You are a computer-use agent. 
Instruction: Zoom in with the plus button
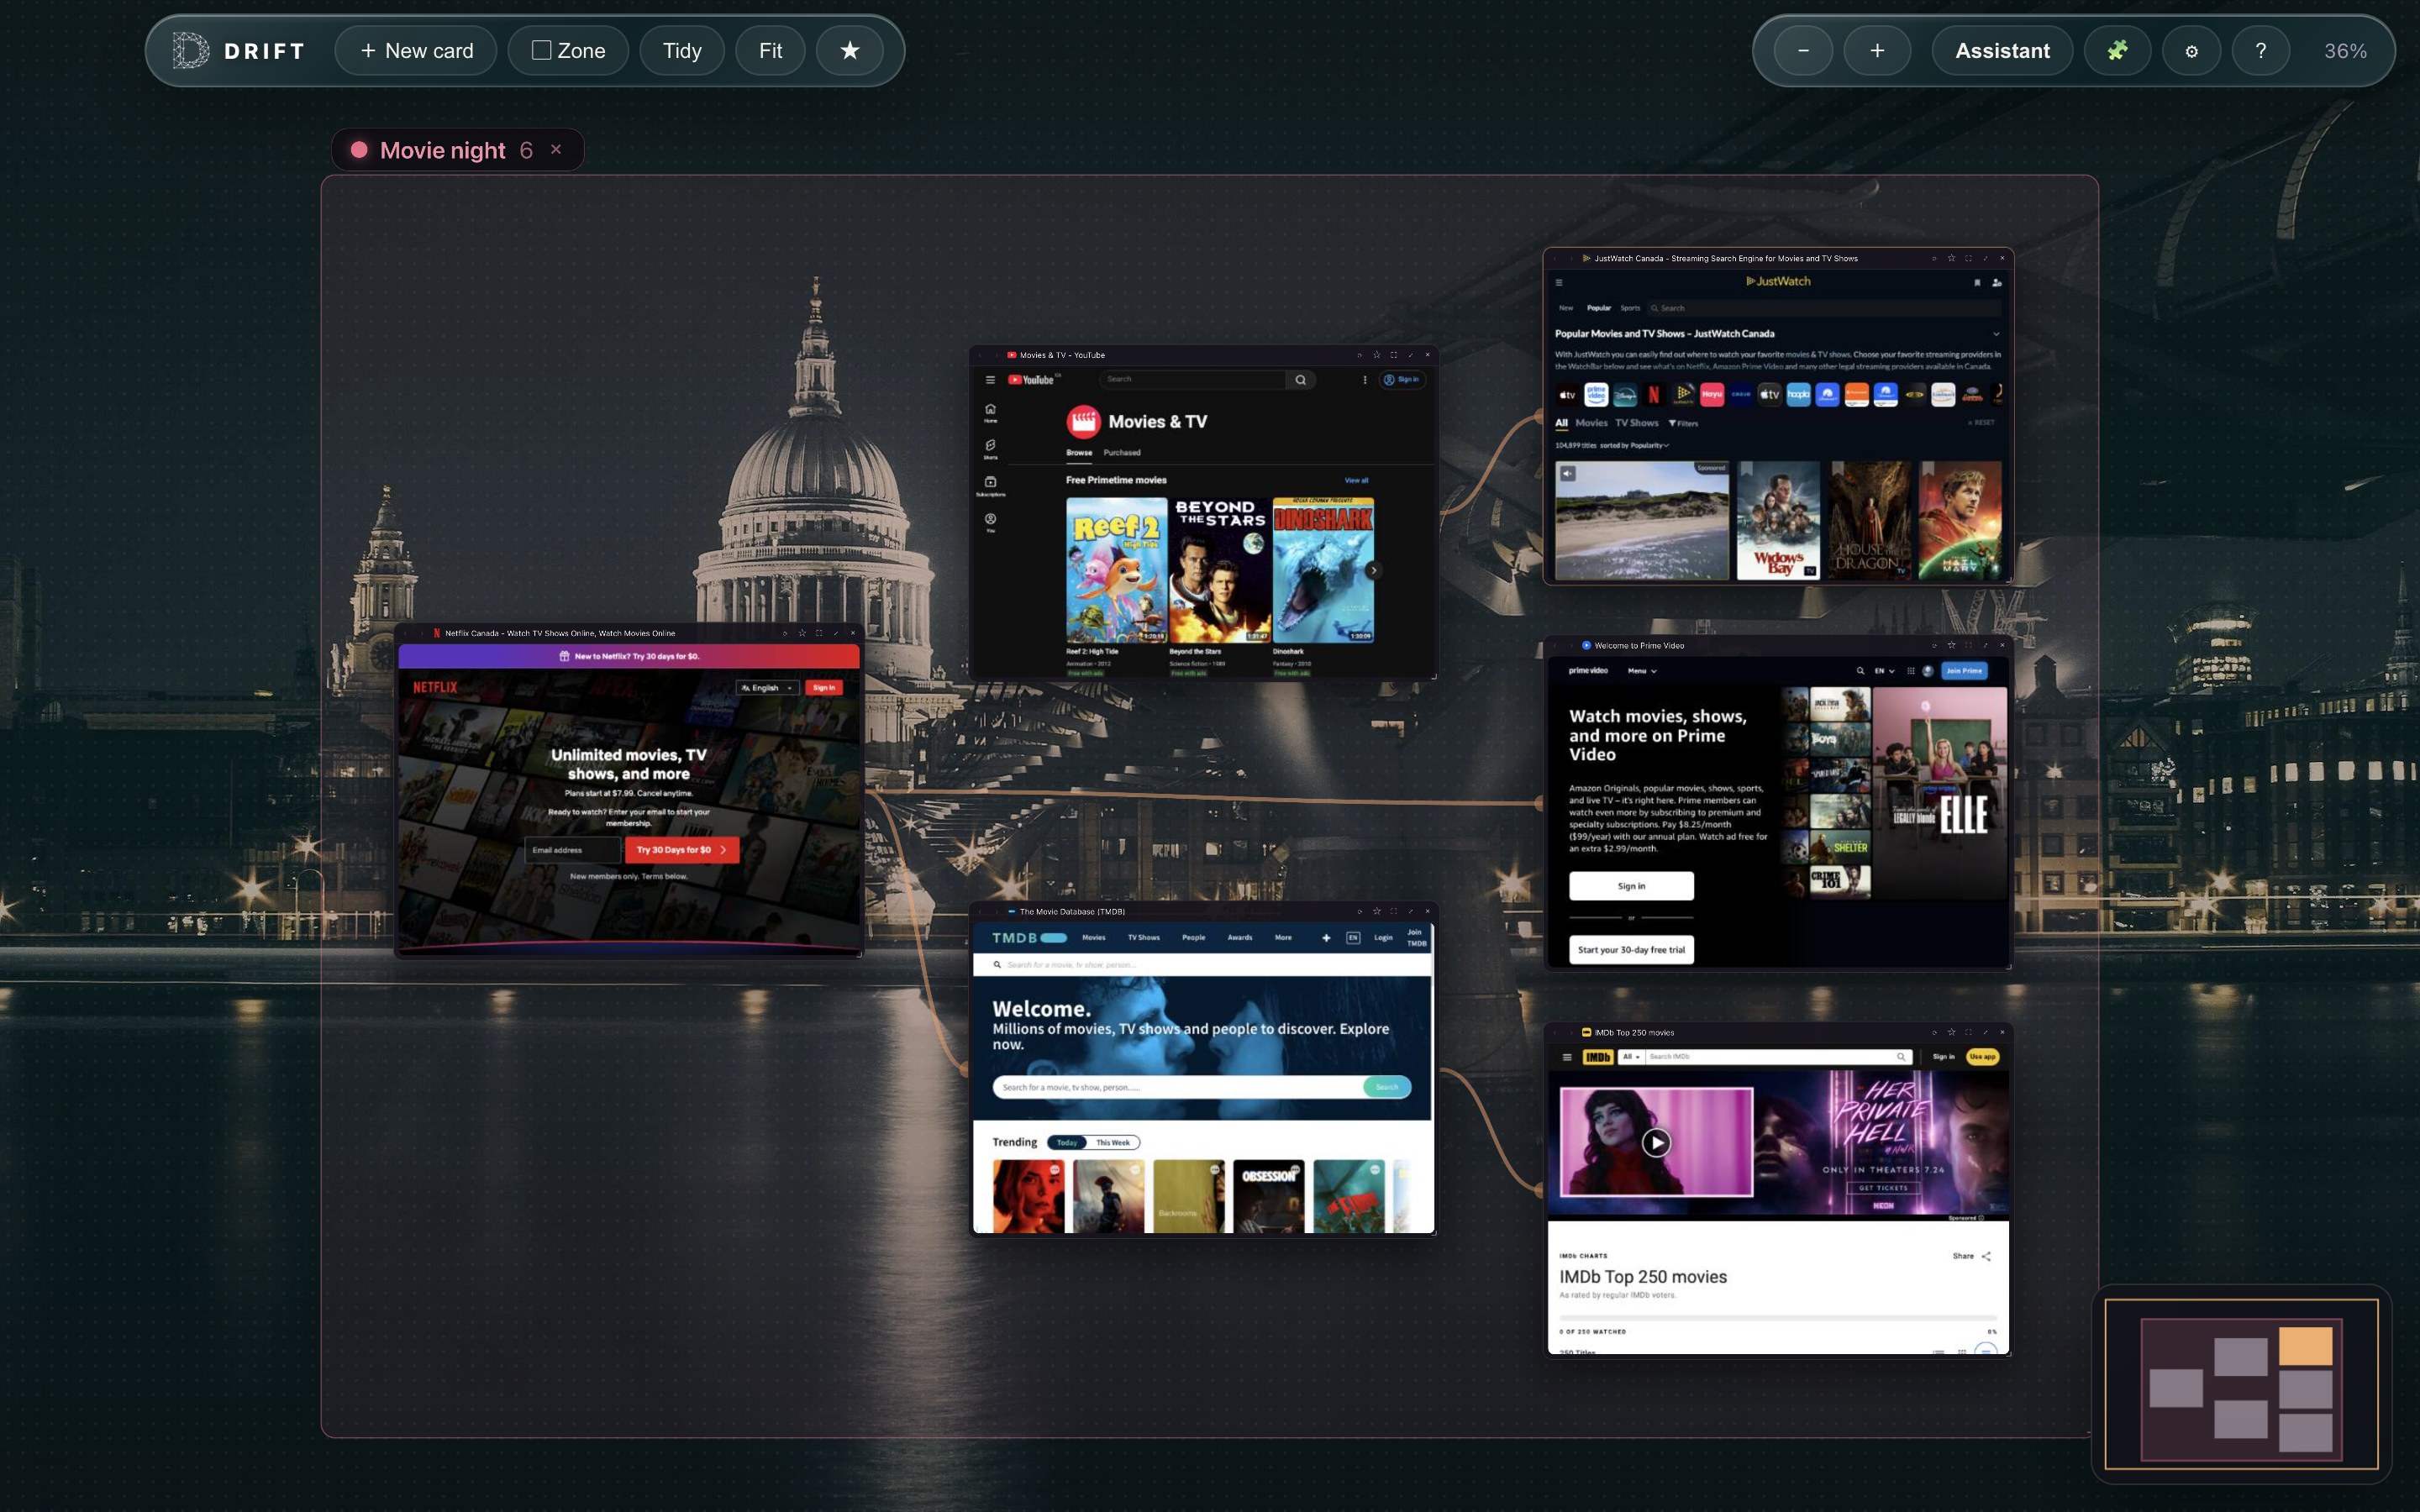click(1877, 51)
